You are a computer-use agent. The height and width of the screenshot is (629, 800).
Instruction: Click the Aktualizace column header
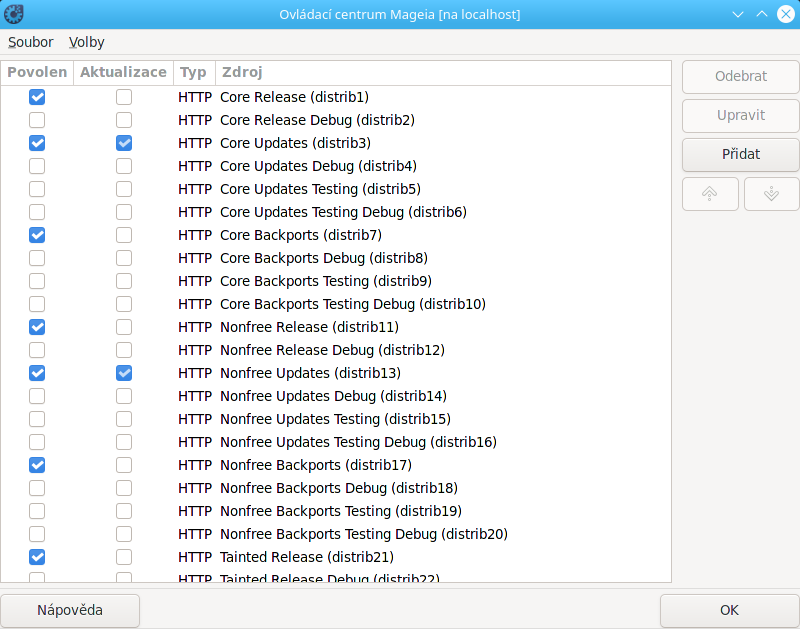tap(123, 72)
